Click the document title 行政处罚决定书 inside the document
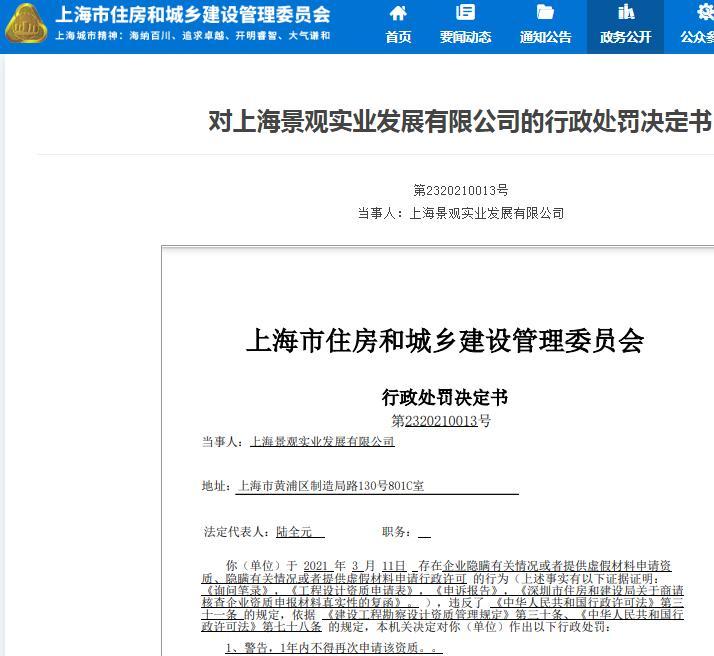Viewport: 714px width, 656px height. 444,397
